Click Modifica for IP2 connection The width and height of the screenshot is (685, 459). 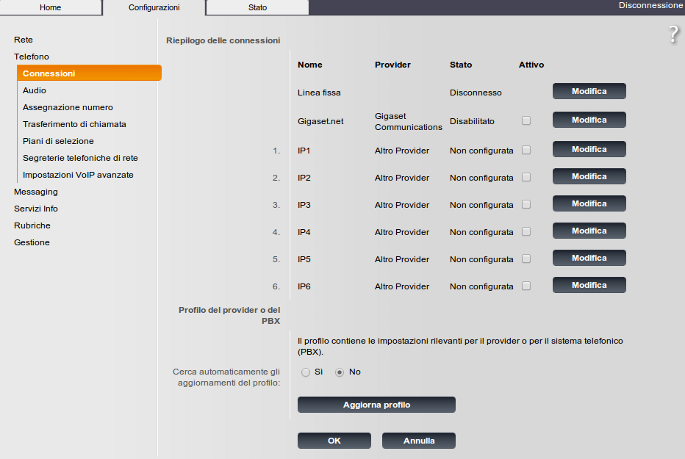coord(589,176)
